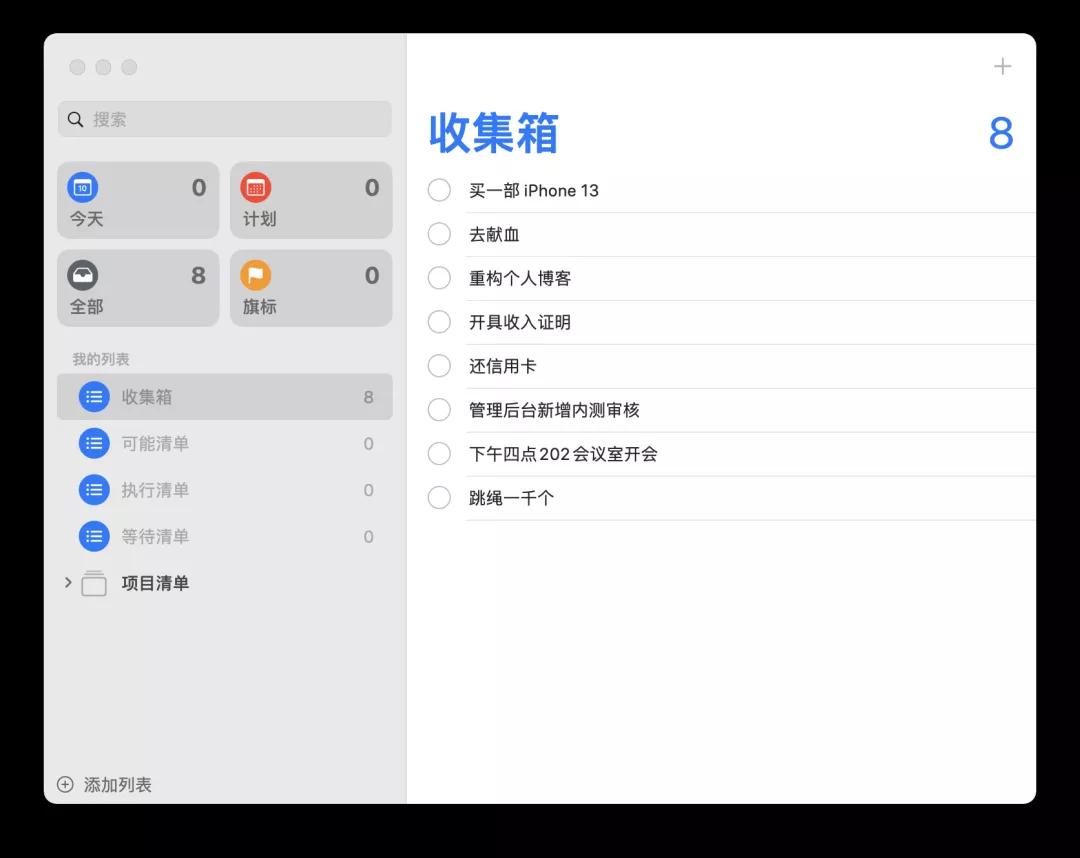Open the 全部 smart list card

(x=138, y=288)
